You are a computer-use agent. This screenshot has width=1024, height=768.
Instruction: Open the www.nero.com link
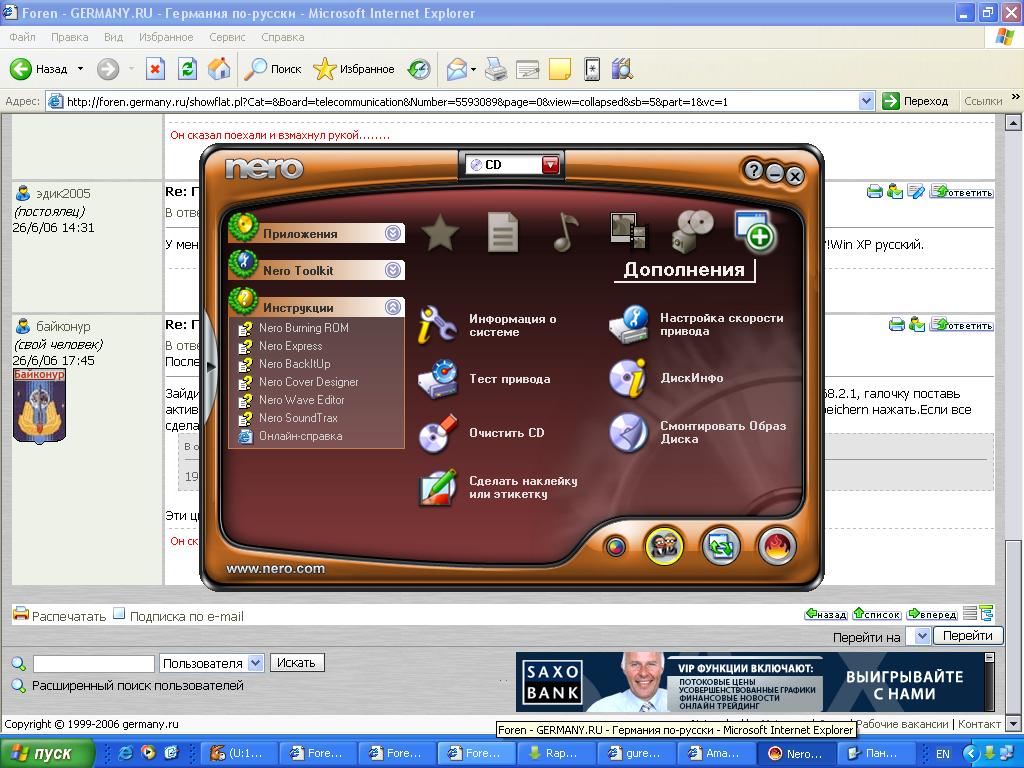pyautogui.click(x=276, y=568)
